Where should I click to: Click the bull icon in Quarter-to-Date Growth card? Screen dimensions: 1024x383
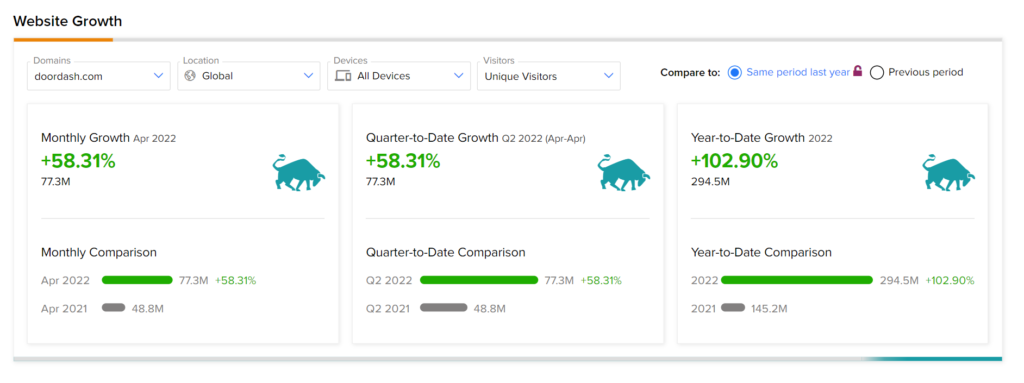click(624, 173)
